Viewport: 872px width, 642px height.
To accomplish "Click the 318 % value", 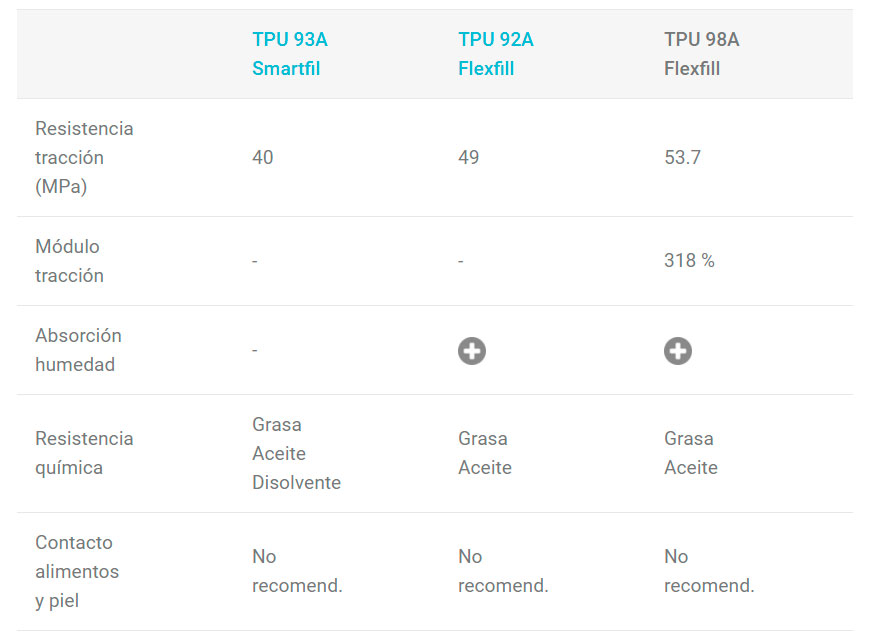I will (689, 260).
